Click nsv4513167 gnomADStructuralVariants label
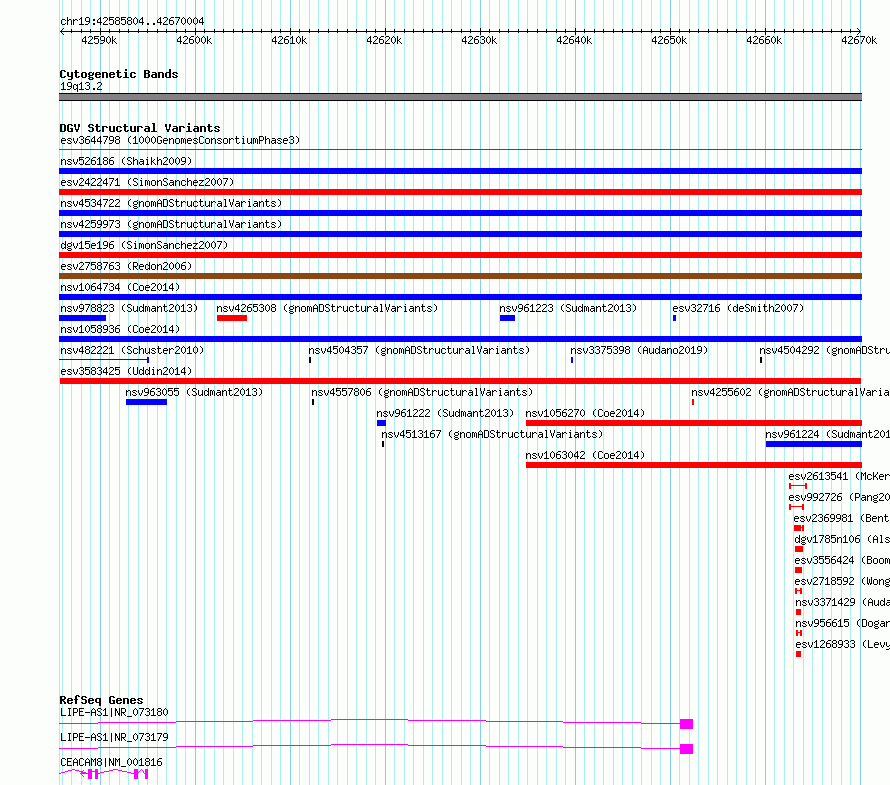890x785 pixels. click(492, 434)
